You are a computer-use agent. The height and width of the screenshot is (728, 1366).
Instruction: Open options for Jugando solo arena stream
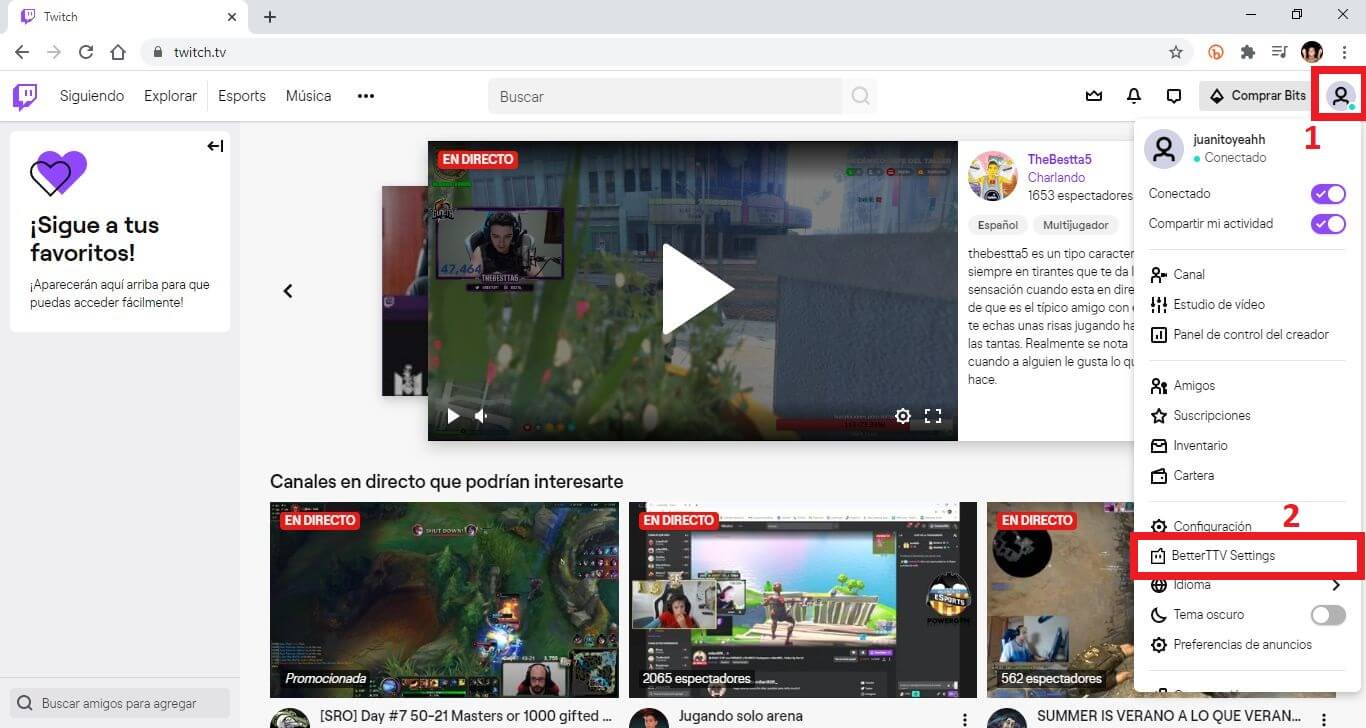964,720
